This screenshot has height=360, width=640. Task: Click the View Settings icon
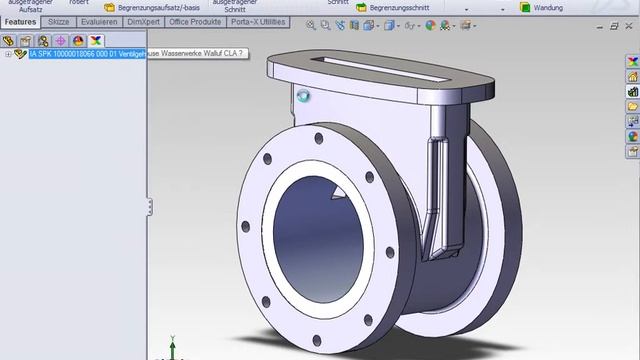pos(465,26)
